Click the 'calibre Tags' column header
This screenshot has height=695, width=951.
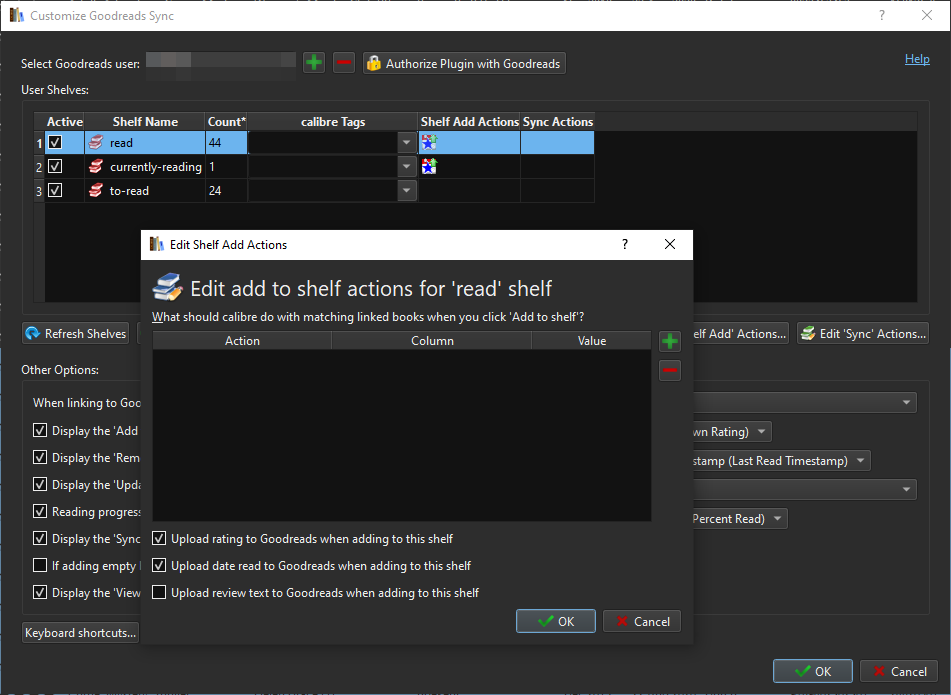click(x=332, y=121)
